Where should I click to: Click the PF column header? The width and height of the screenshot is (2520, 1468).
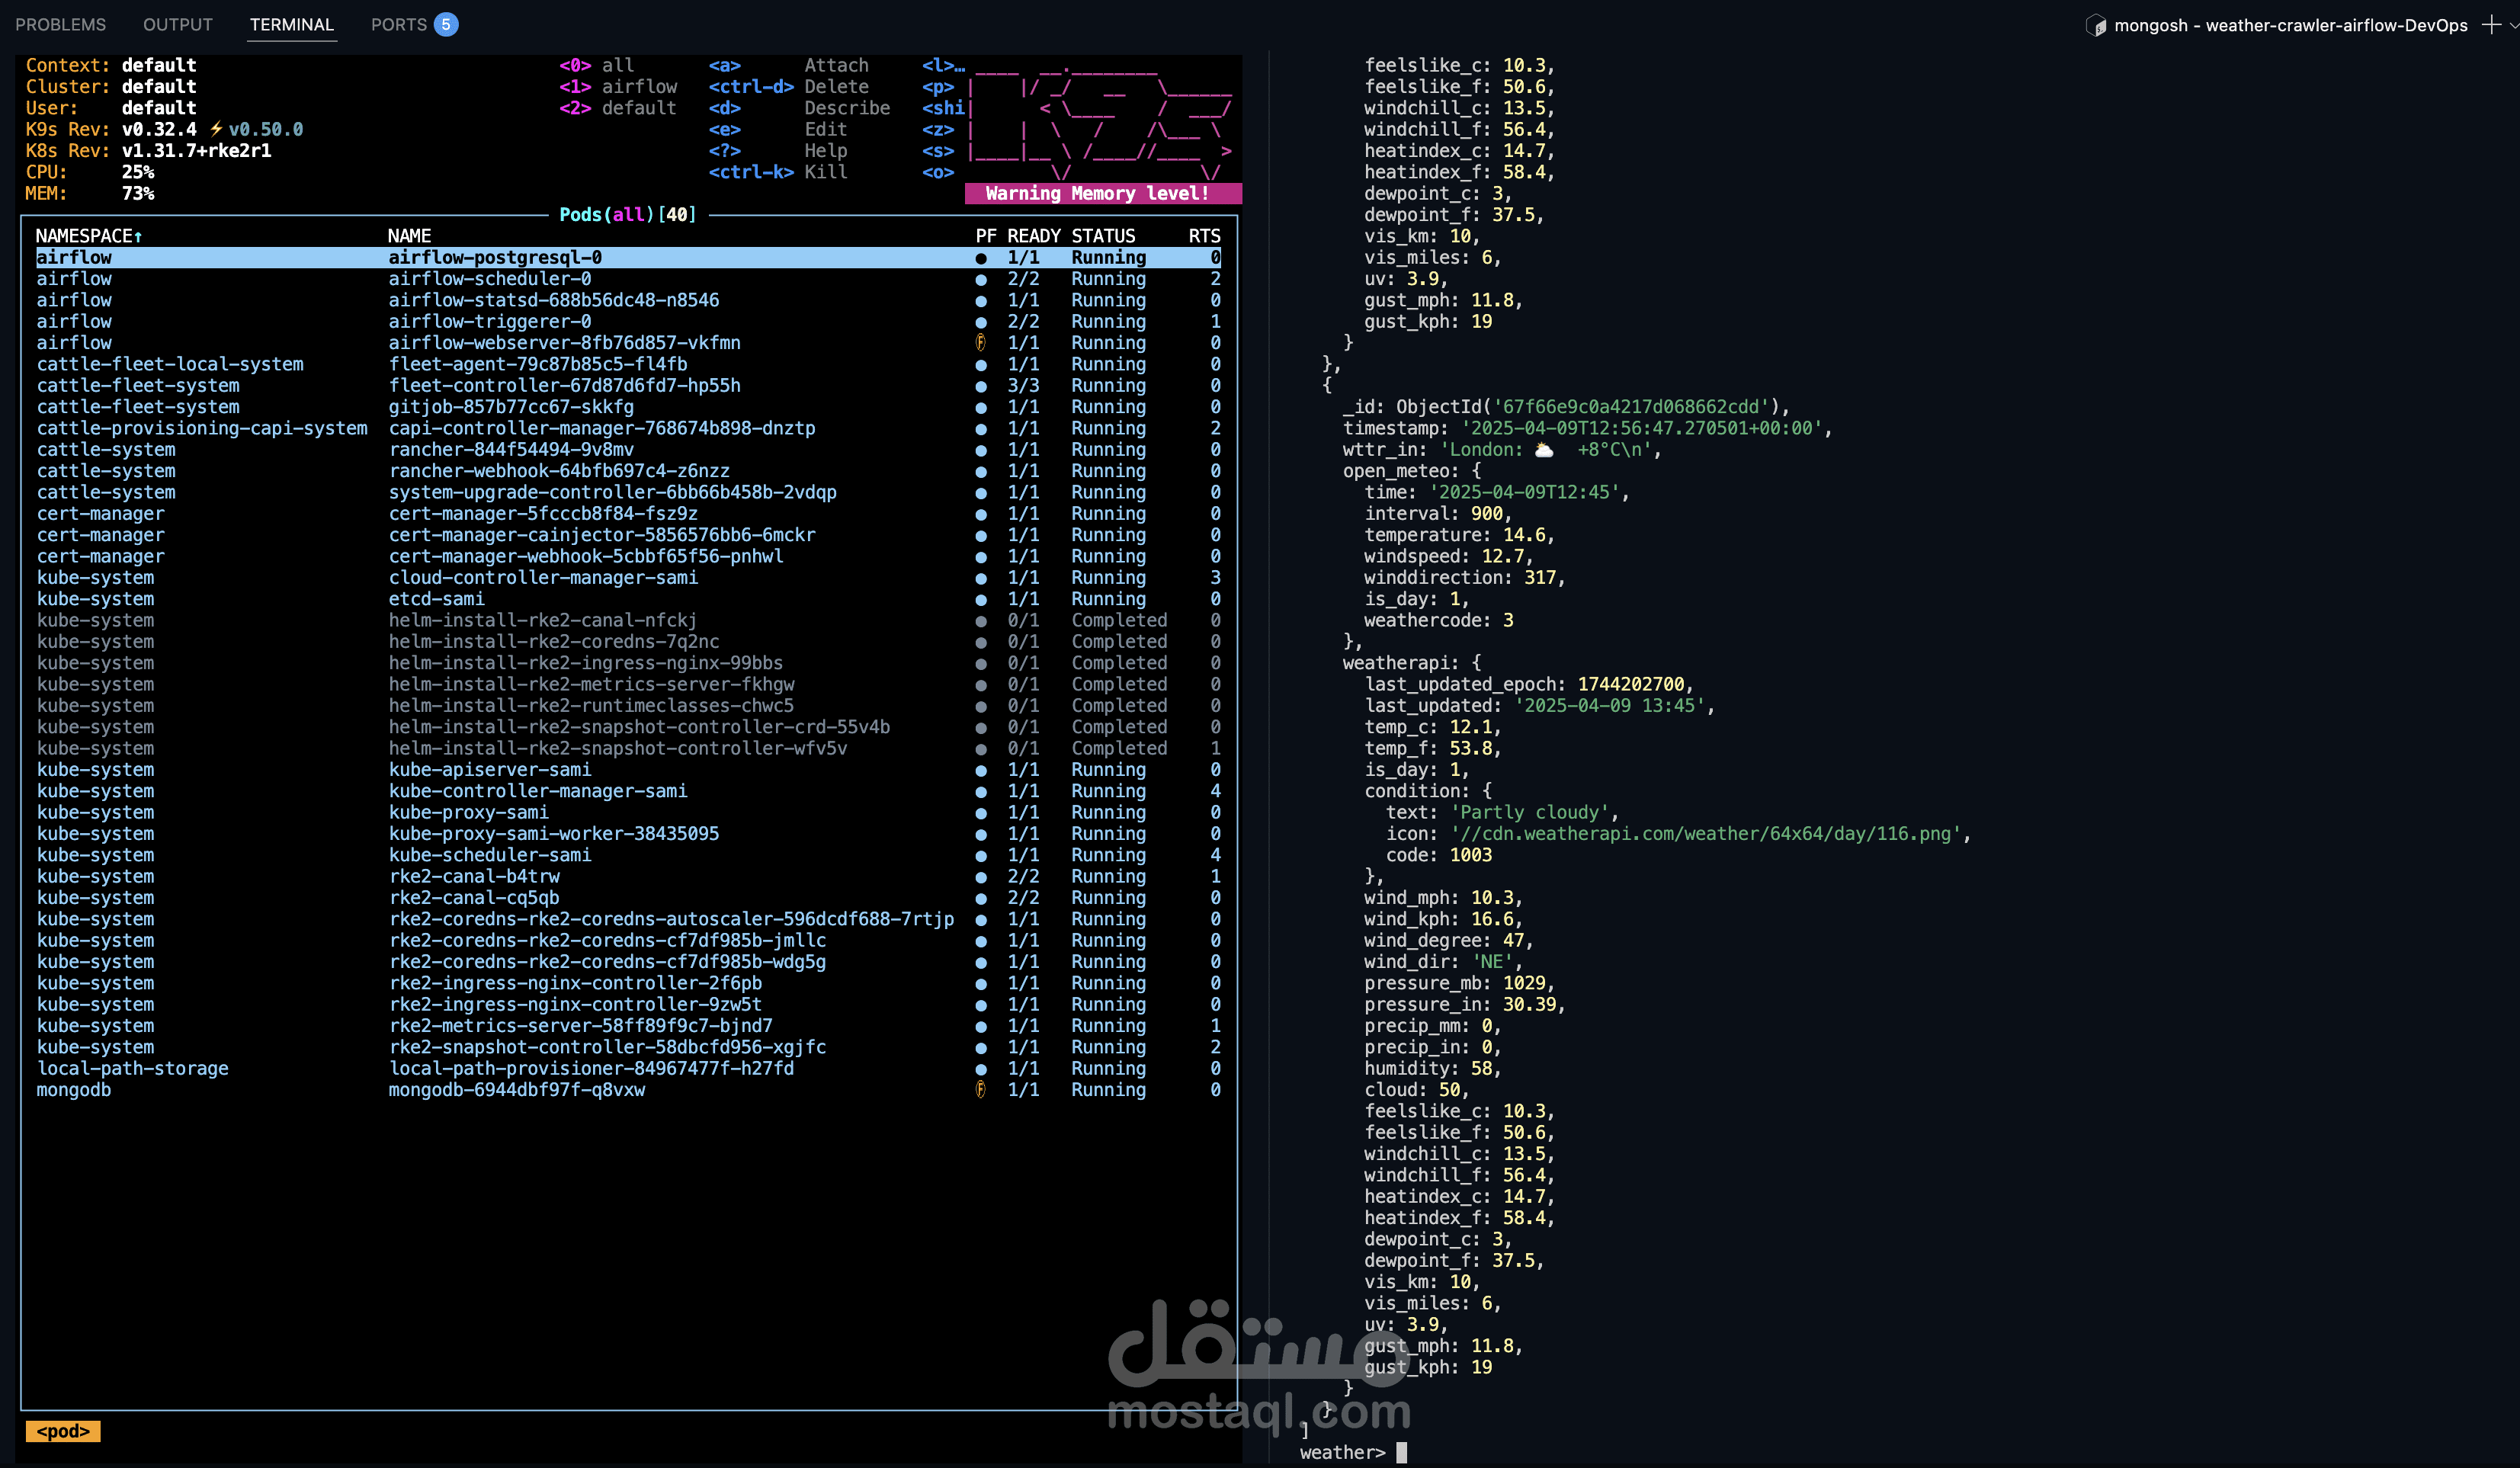986,236
